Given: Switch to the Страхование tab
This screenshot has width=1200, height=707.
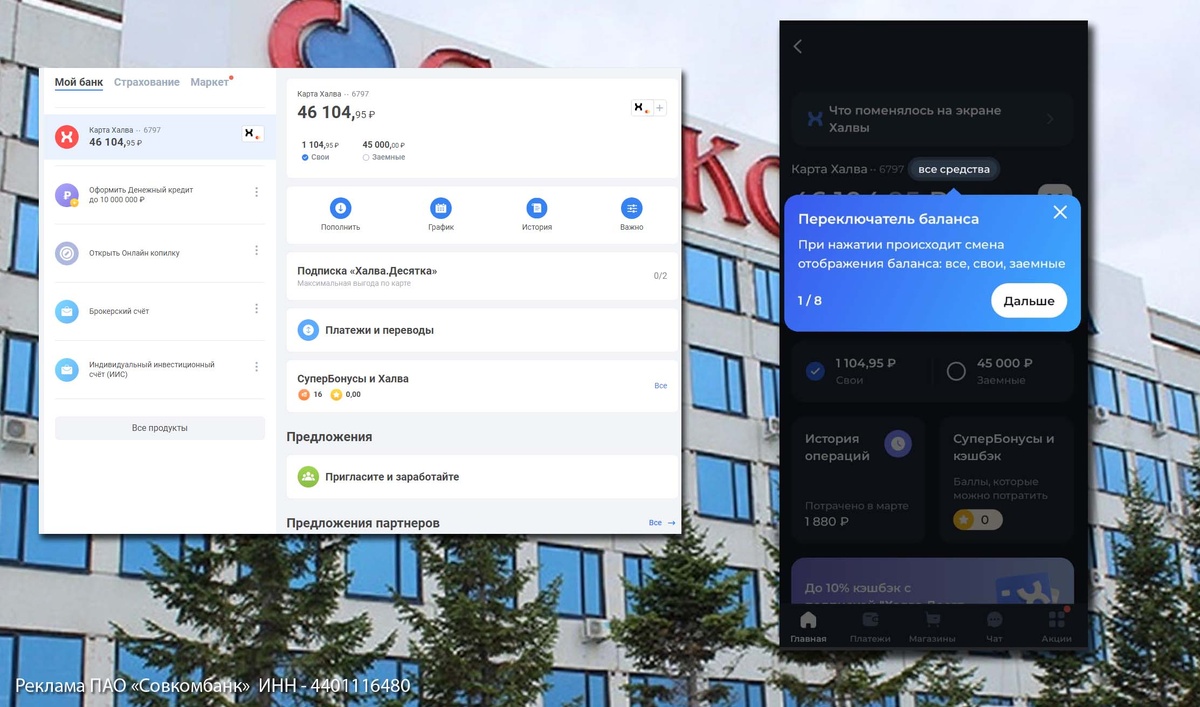Looking at the screenshot, I should click(147, 82).
